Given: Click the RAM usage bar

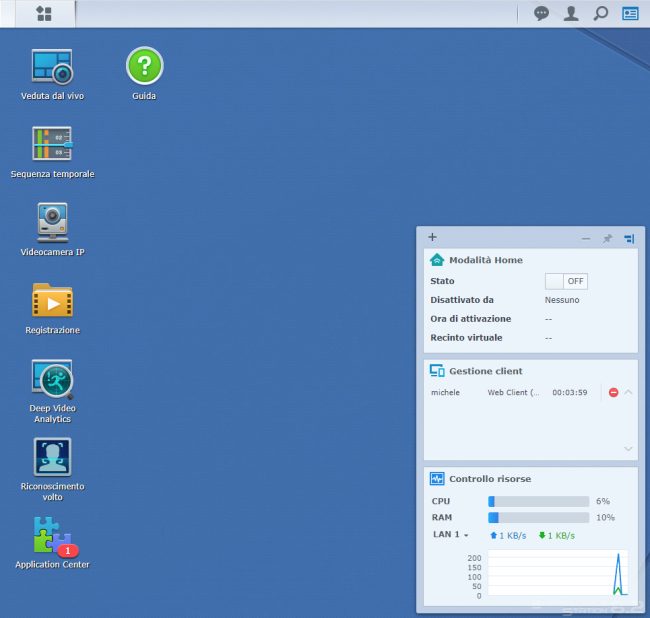Looking at the screenshot, I should pos(538,517).
